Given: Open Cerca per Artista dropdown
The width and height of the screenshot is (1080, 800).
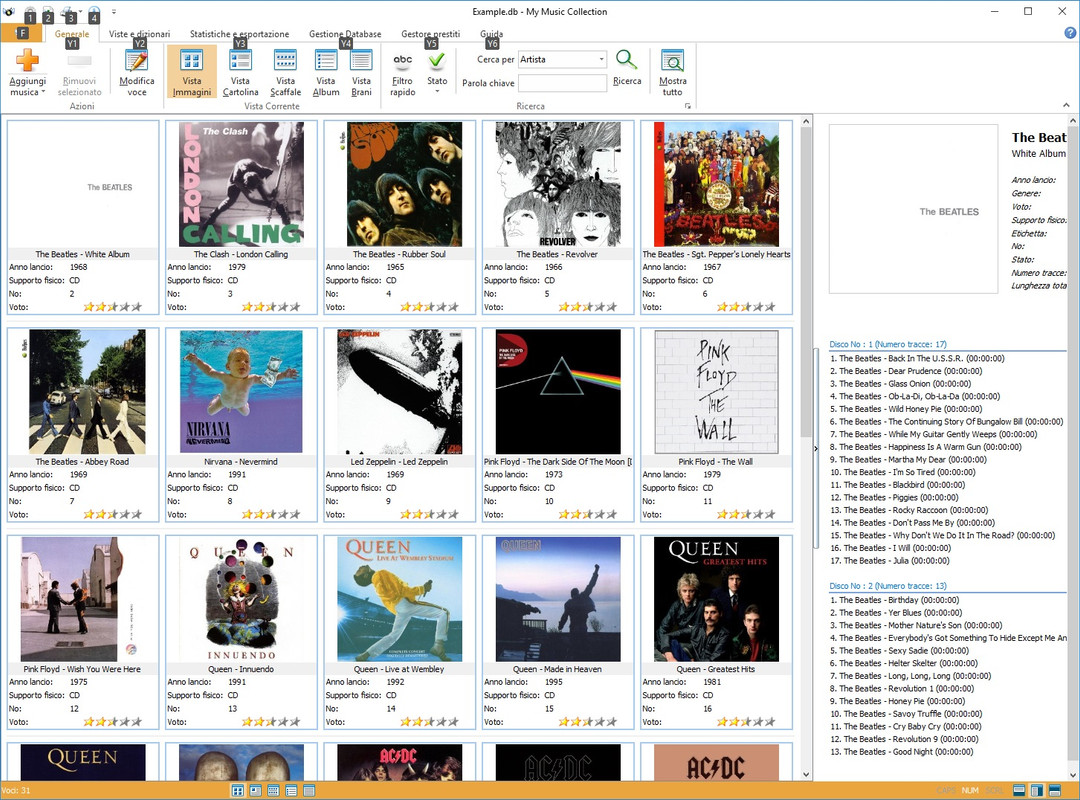Looking at the screenshot, I should pos(601,59).
